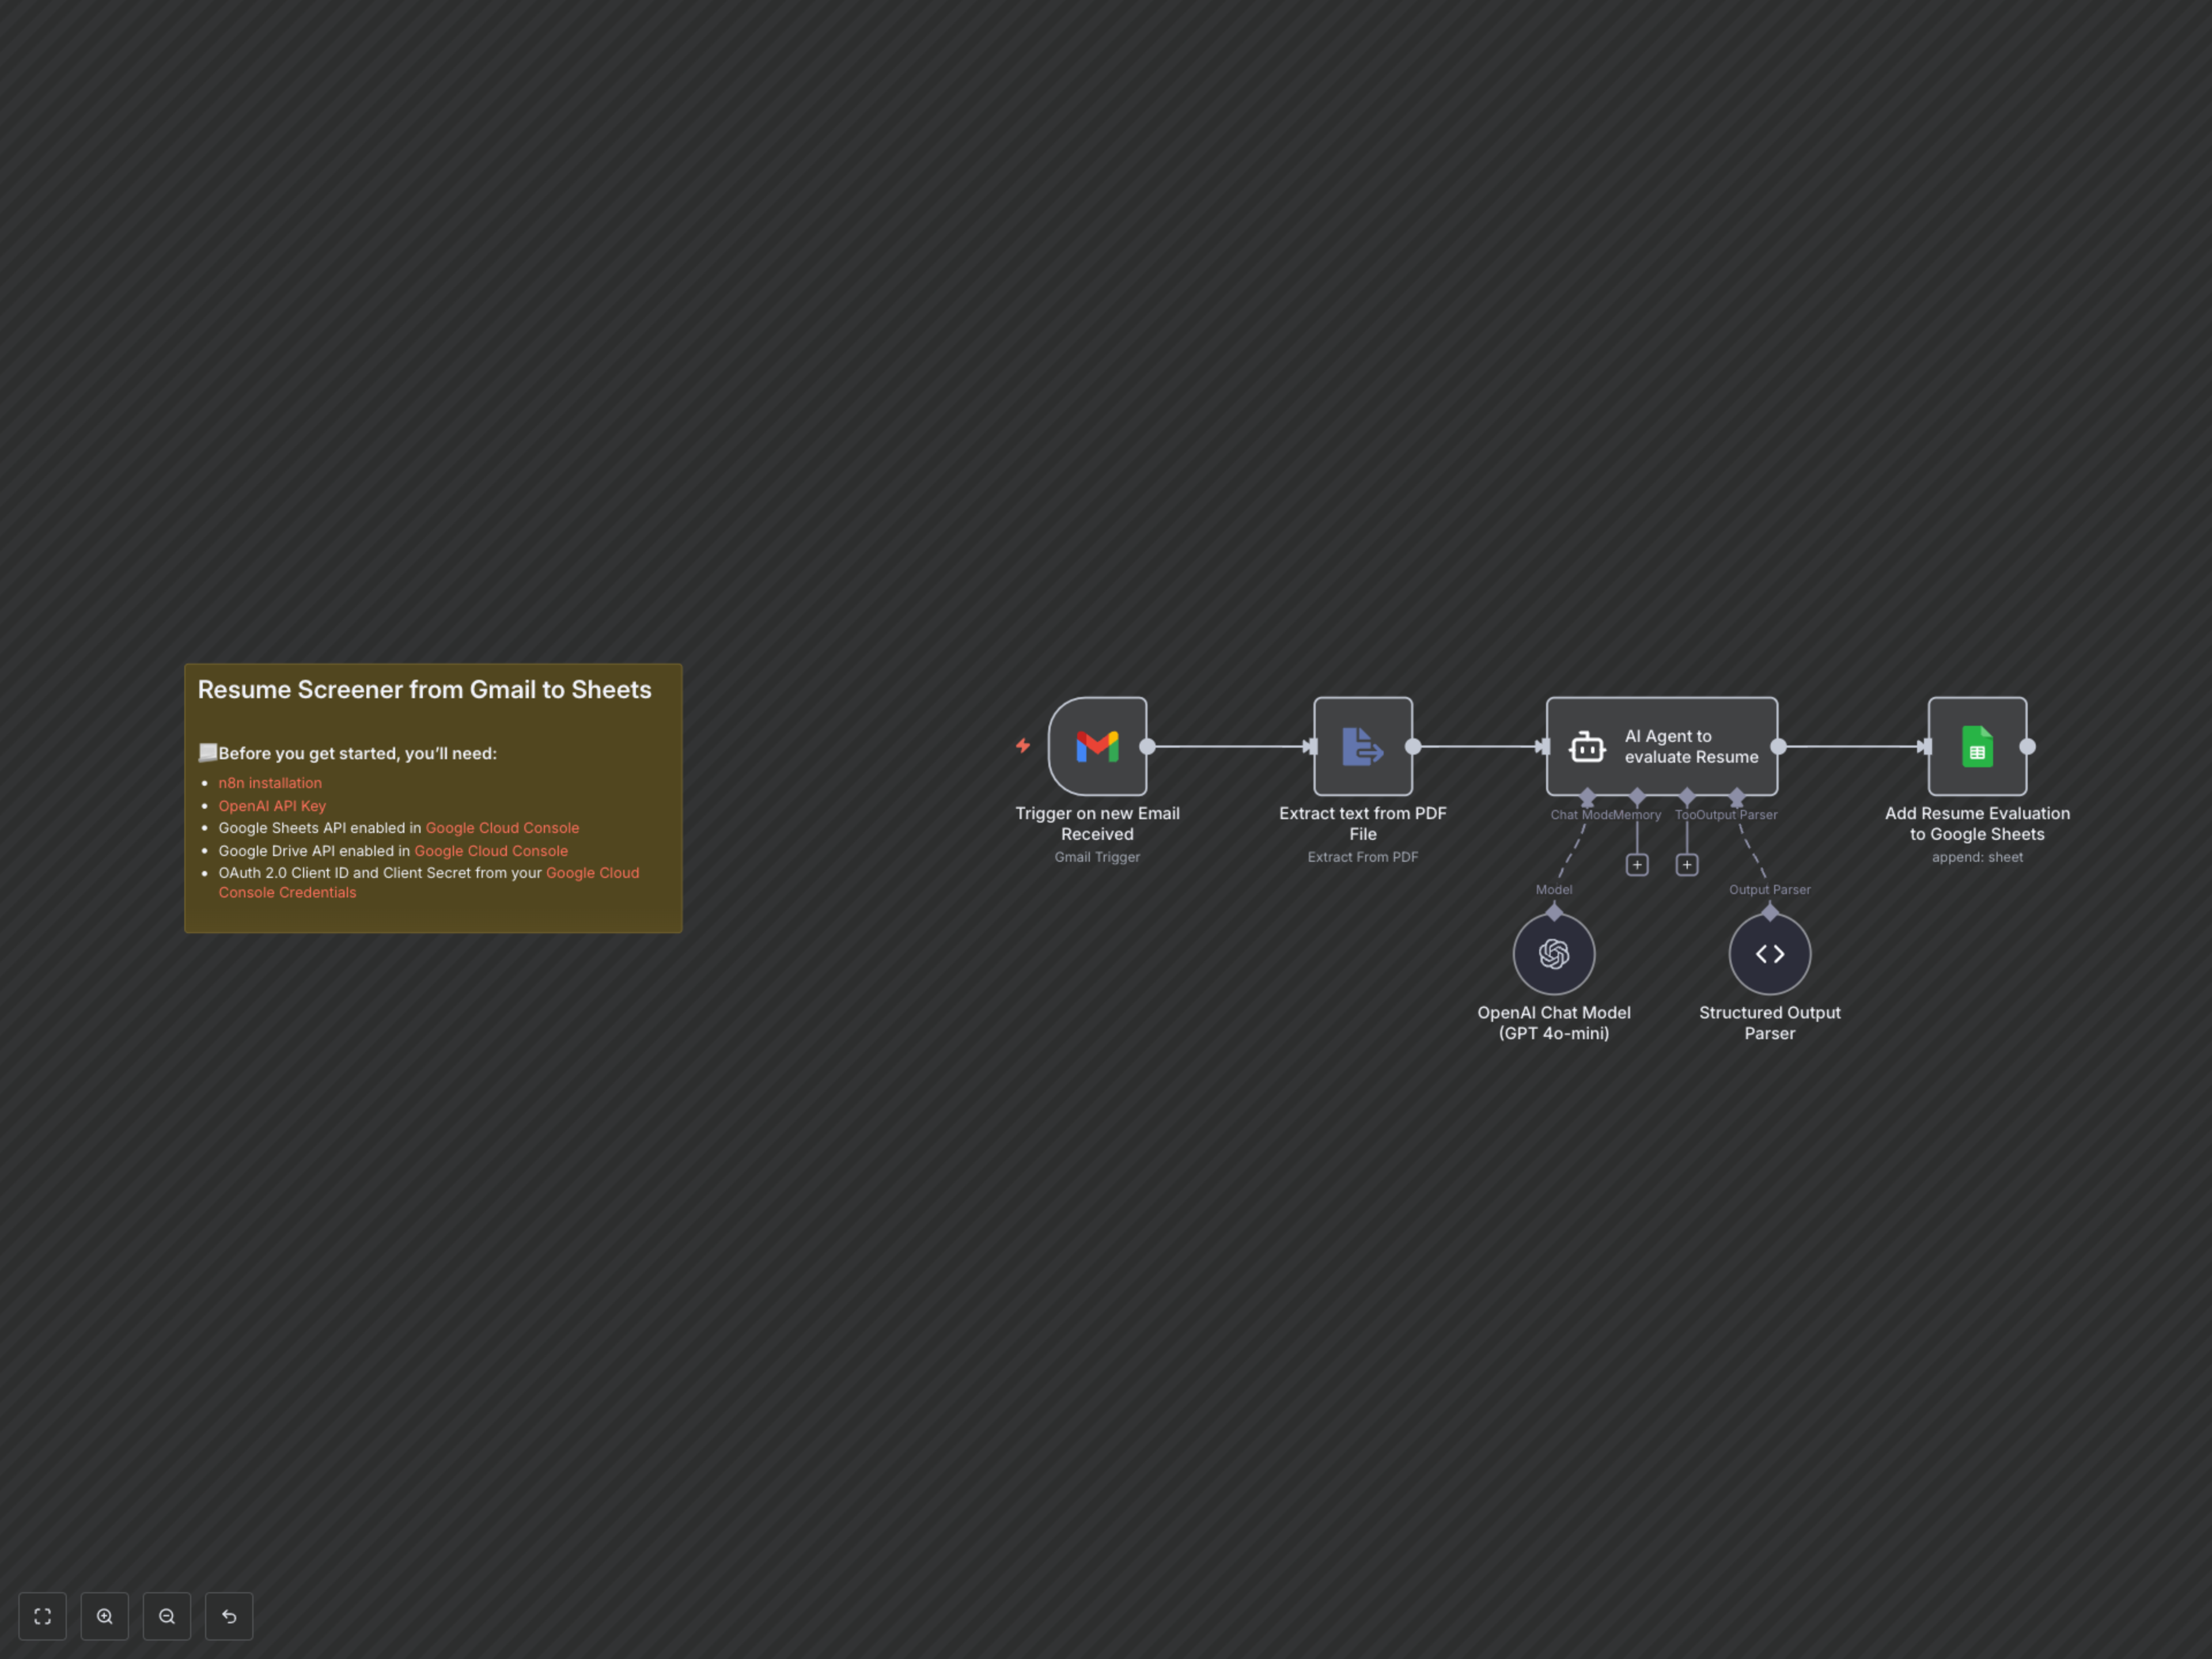Open the Structured Output Parser node
This screenshot has height=1659, width=2212.
1769,953
